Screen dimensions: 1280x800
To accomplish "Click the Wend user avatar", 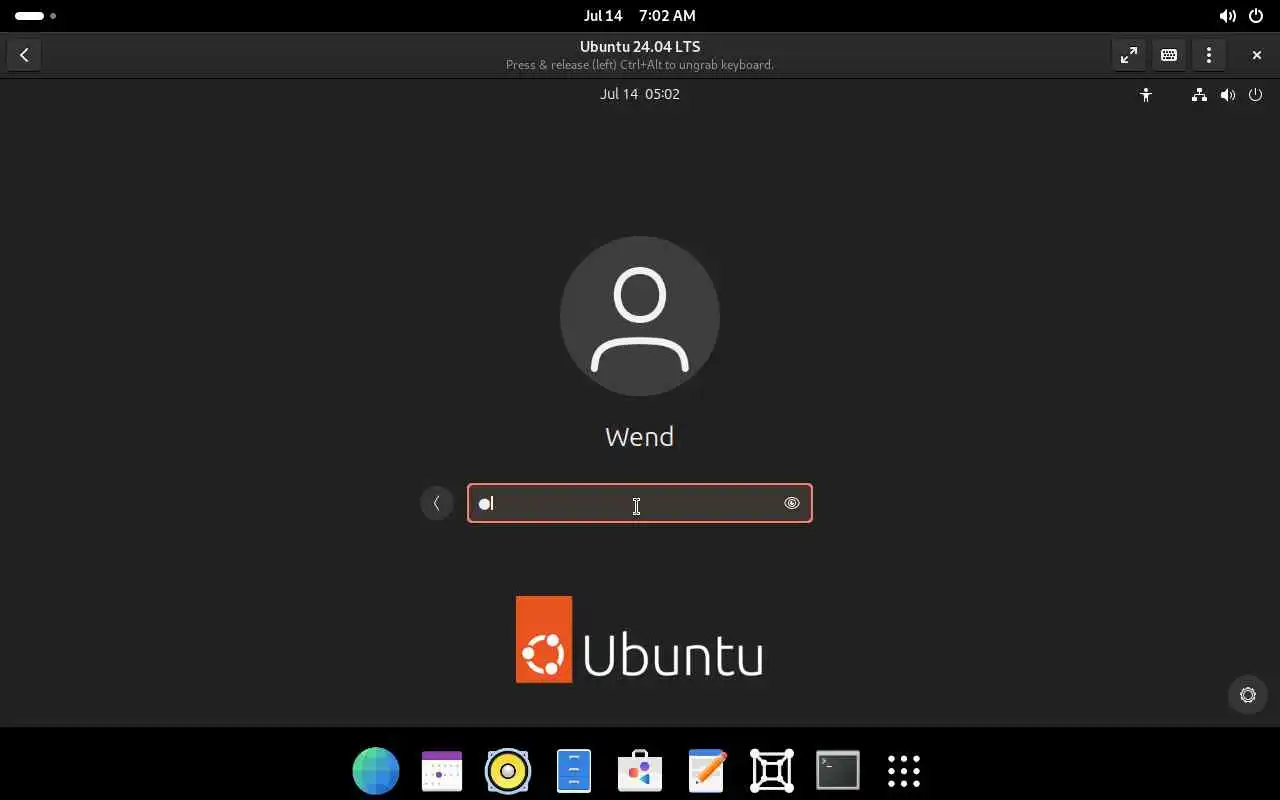I will (640, 316).
